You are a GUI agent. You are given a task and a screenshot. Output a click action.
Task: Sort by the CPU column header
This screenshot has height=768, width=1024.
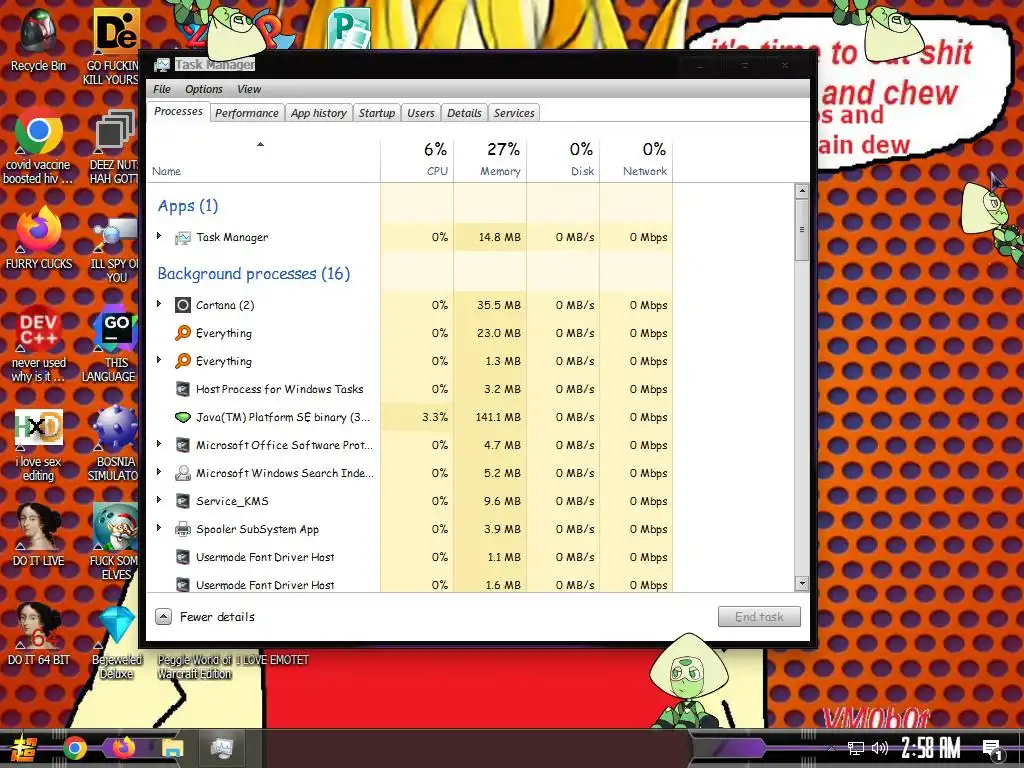[x=417, y=160]
